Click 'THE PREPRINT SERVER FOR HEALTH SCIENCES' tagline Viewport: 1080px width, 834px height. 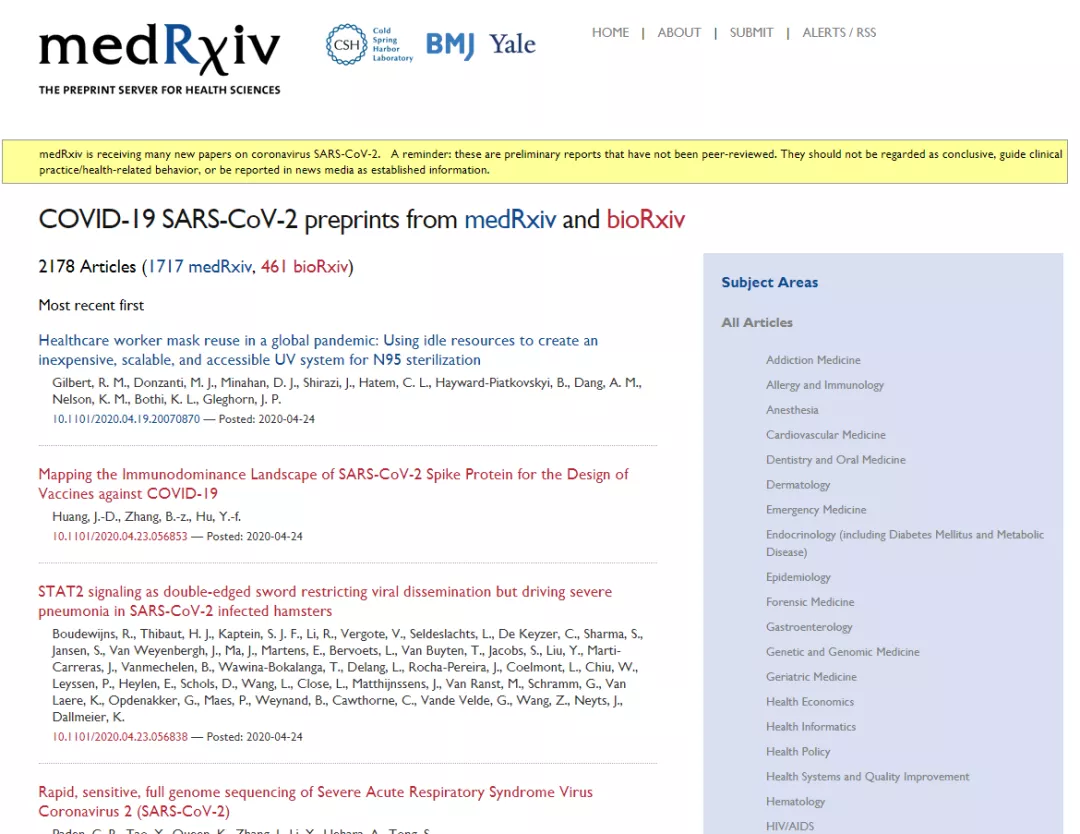[x=159, y=90]
